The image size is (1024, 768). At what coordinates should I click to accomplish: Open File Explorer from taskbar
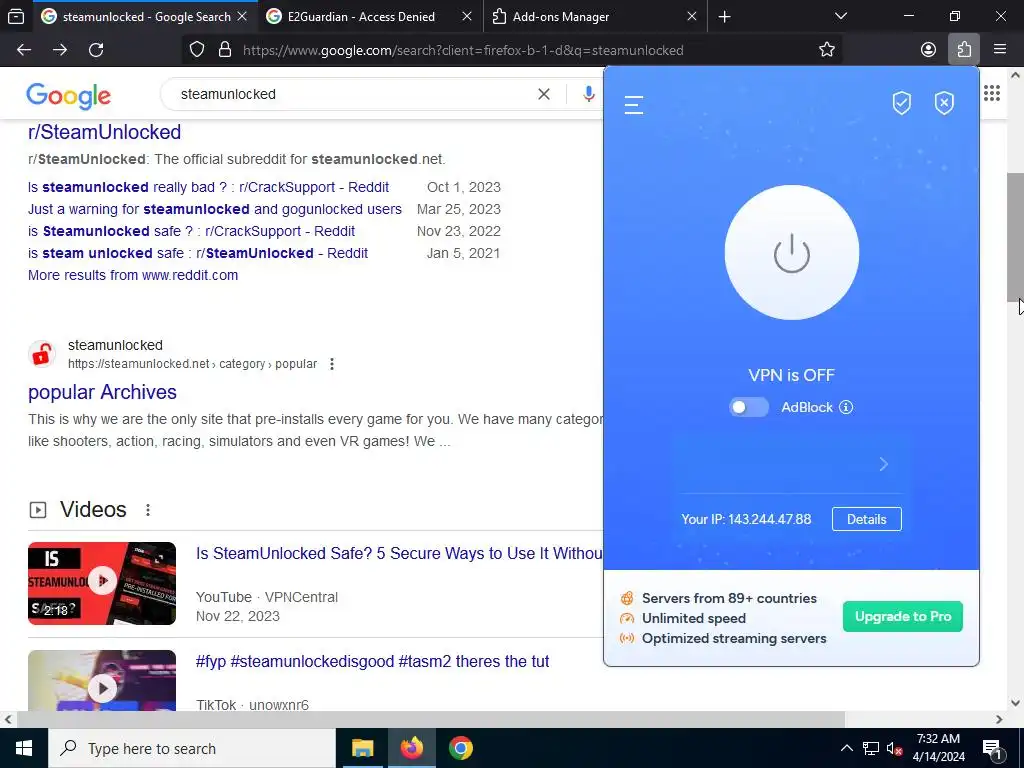pos(362,748)
